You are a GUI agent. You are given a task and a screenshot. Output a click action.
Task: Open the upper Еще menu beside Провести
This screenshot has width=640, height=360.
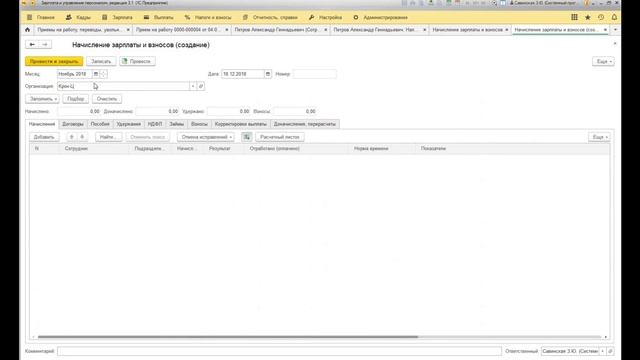click(603, 61)
